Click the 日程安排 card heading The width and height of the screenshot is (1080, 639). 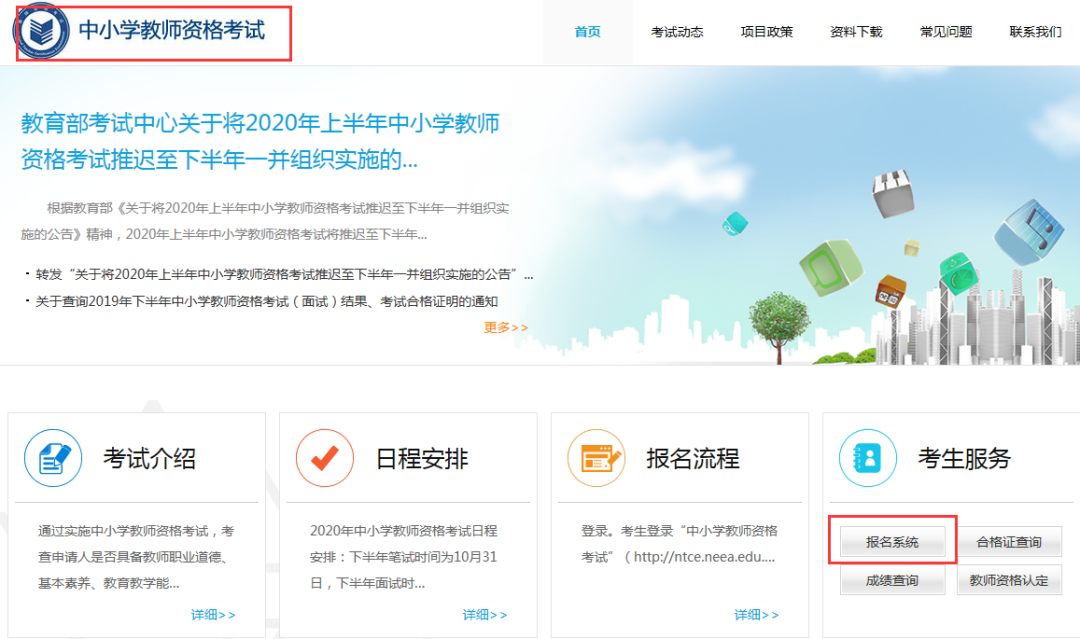[422, 459]
